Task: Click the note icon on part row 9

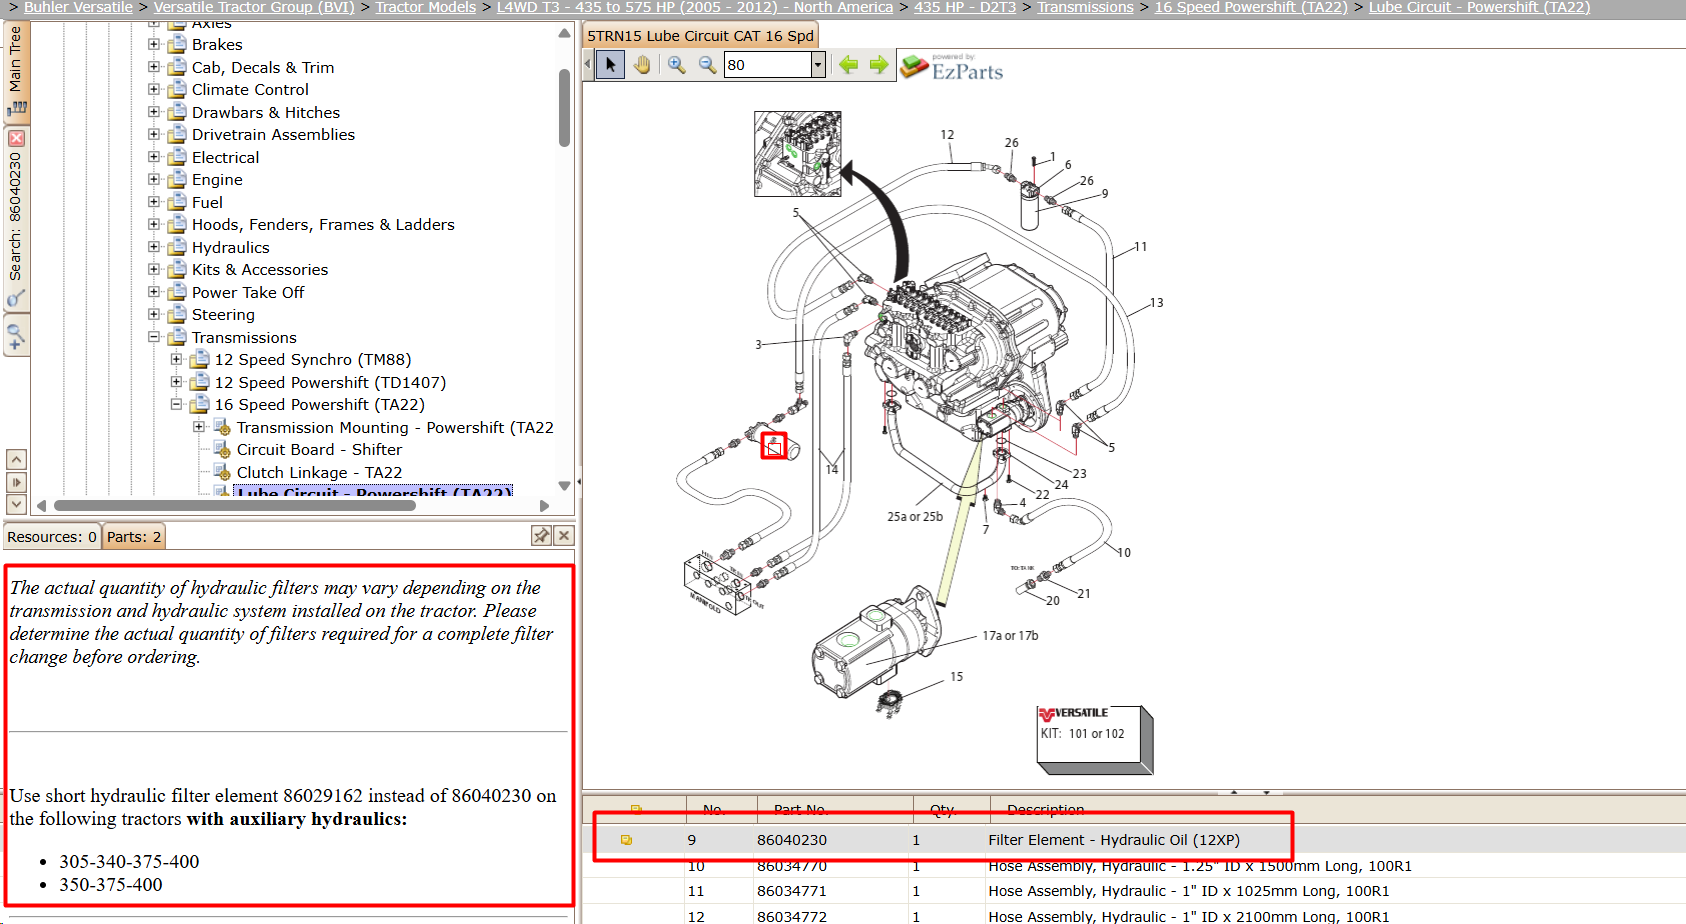Action: 626,840
